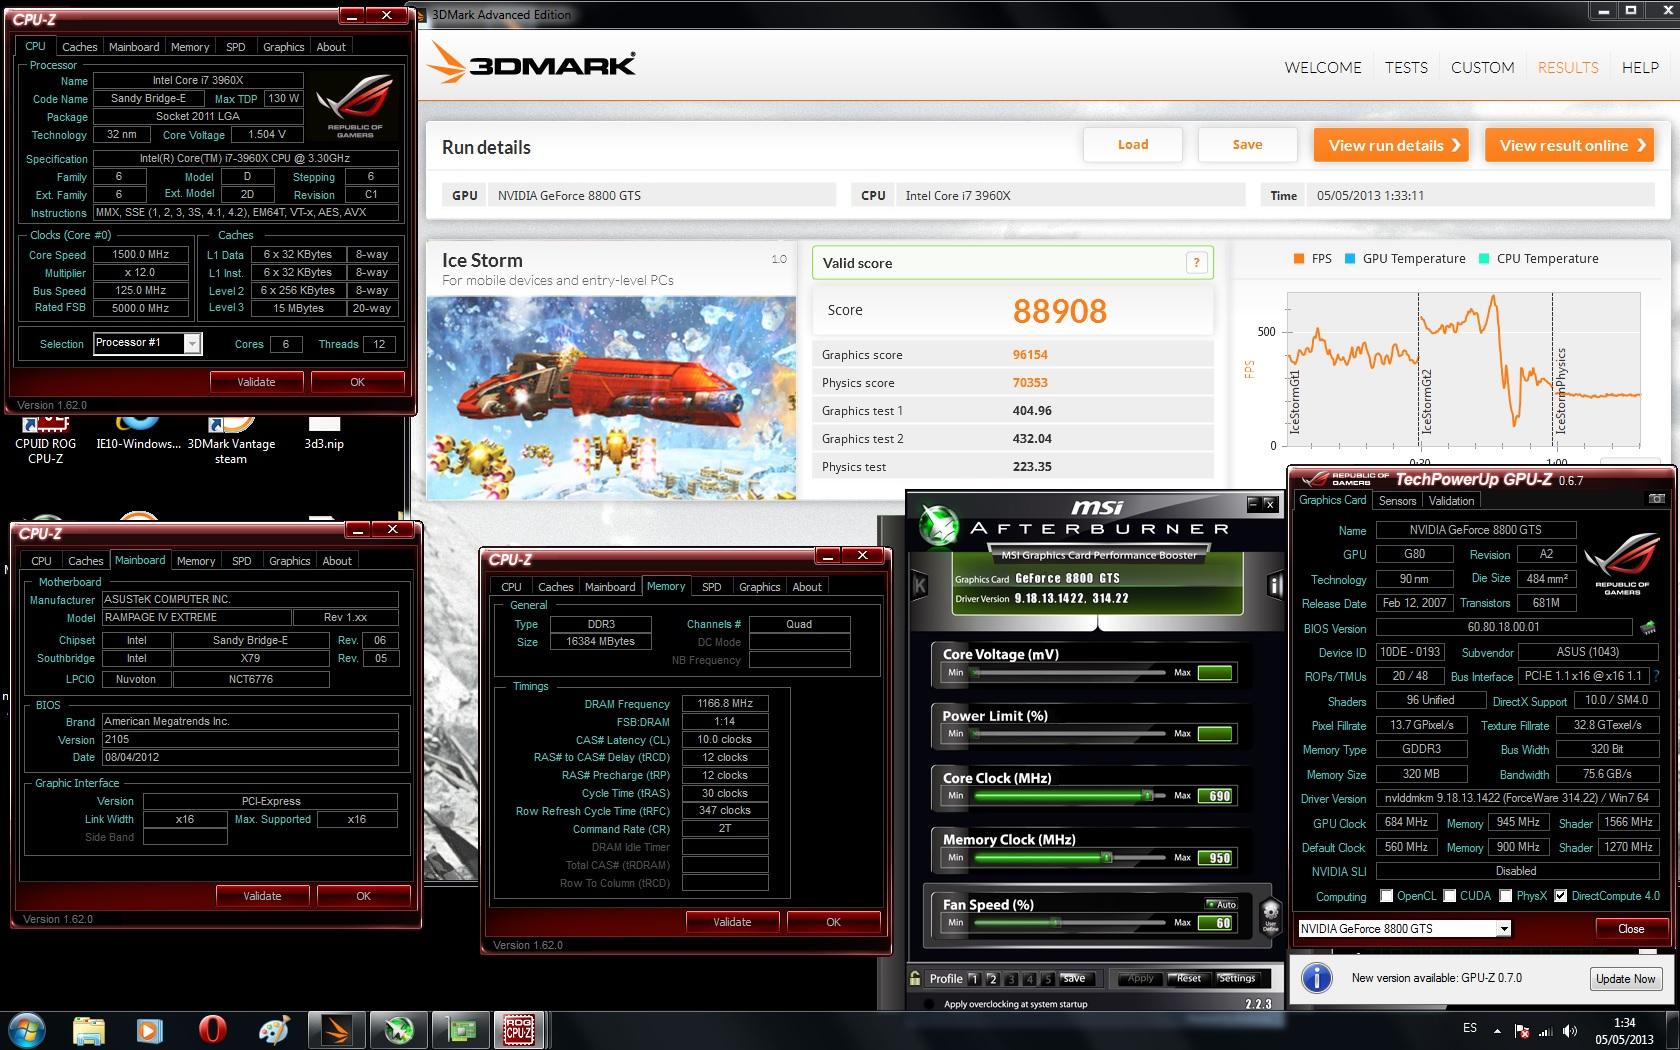Viewport: 1680px width, 1050px height.
Task: Select Afterburner profile slot 1
Action: coord(974,979)
